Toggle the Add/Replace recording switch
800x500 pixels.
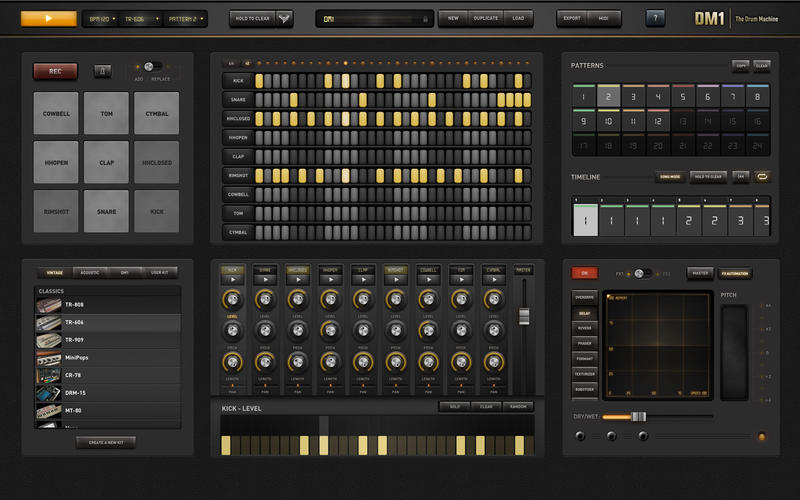coord(152,66)
